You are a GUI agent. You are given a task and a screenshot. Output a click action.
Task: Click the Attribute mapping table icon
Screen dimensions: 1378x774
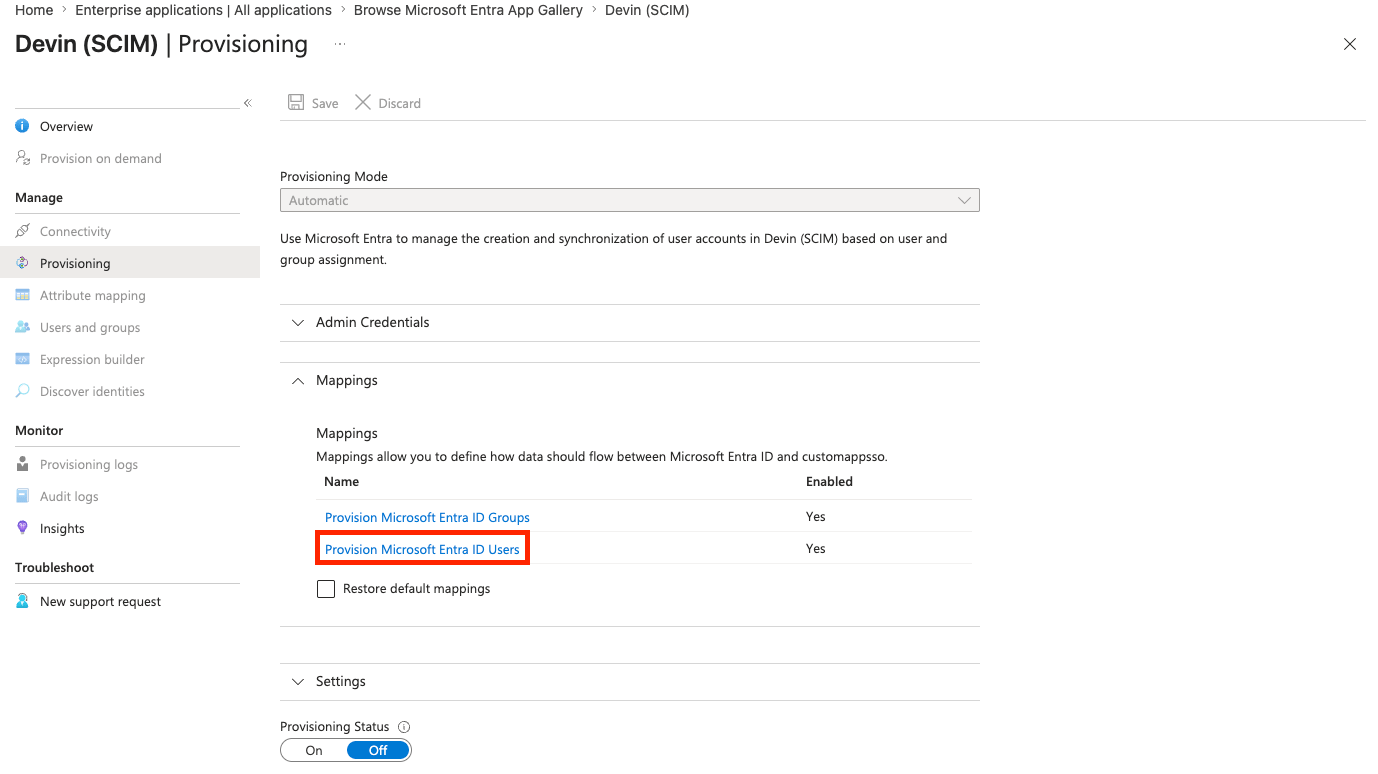coord(23,295)
